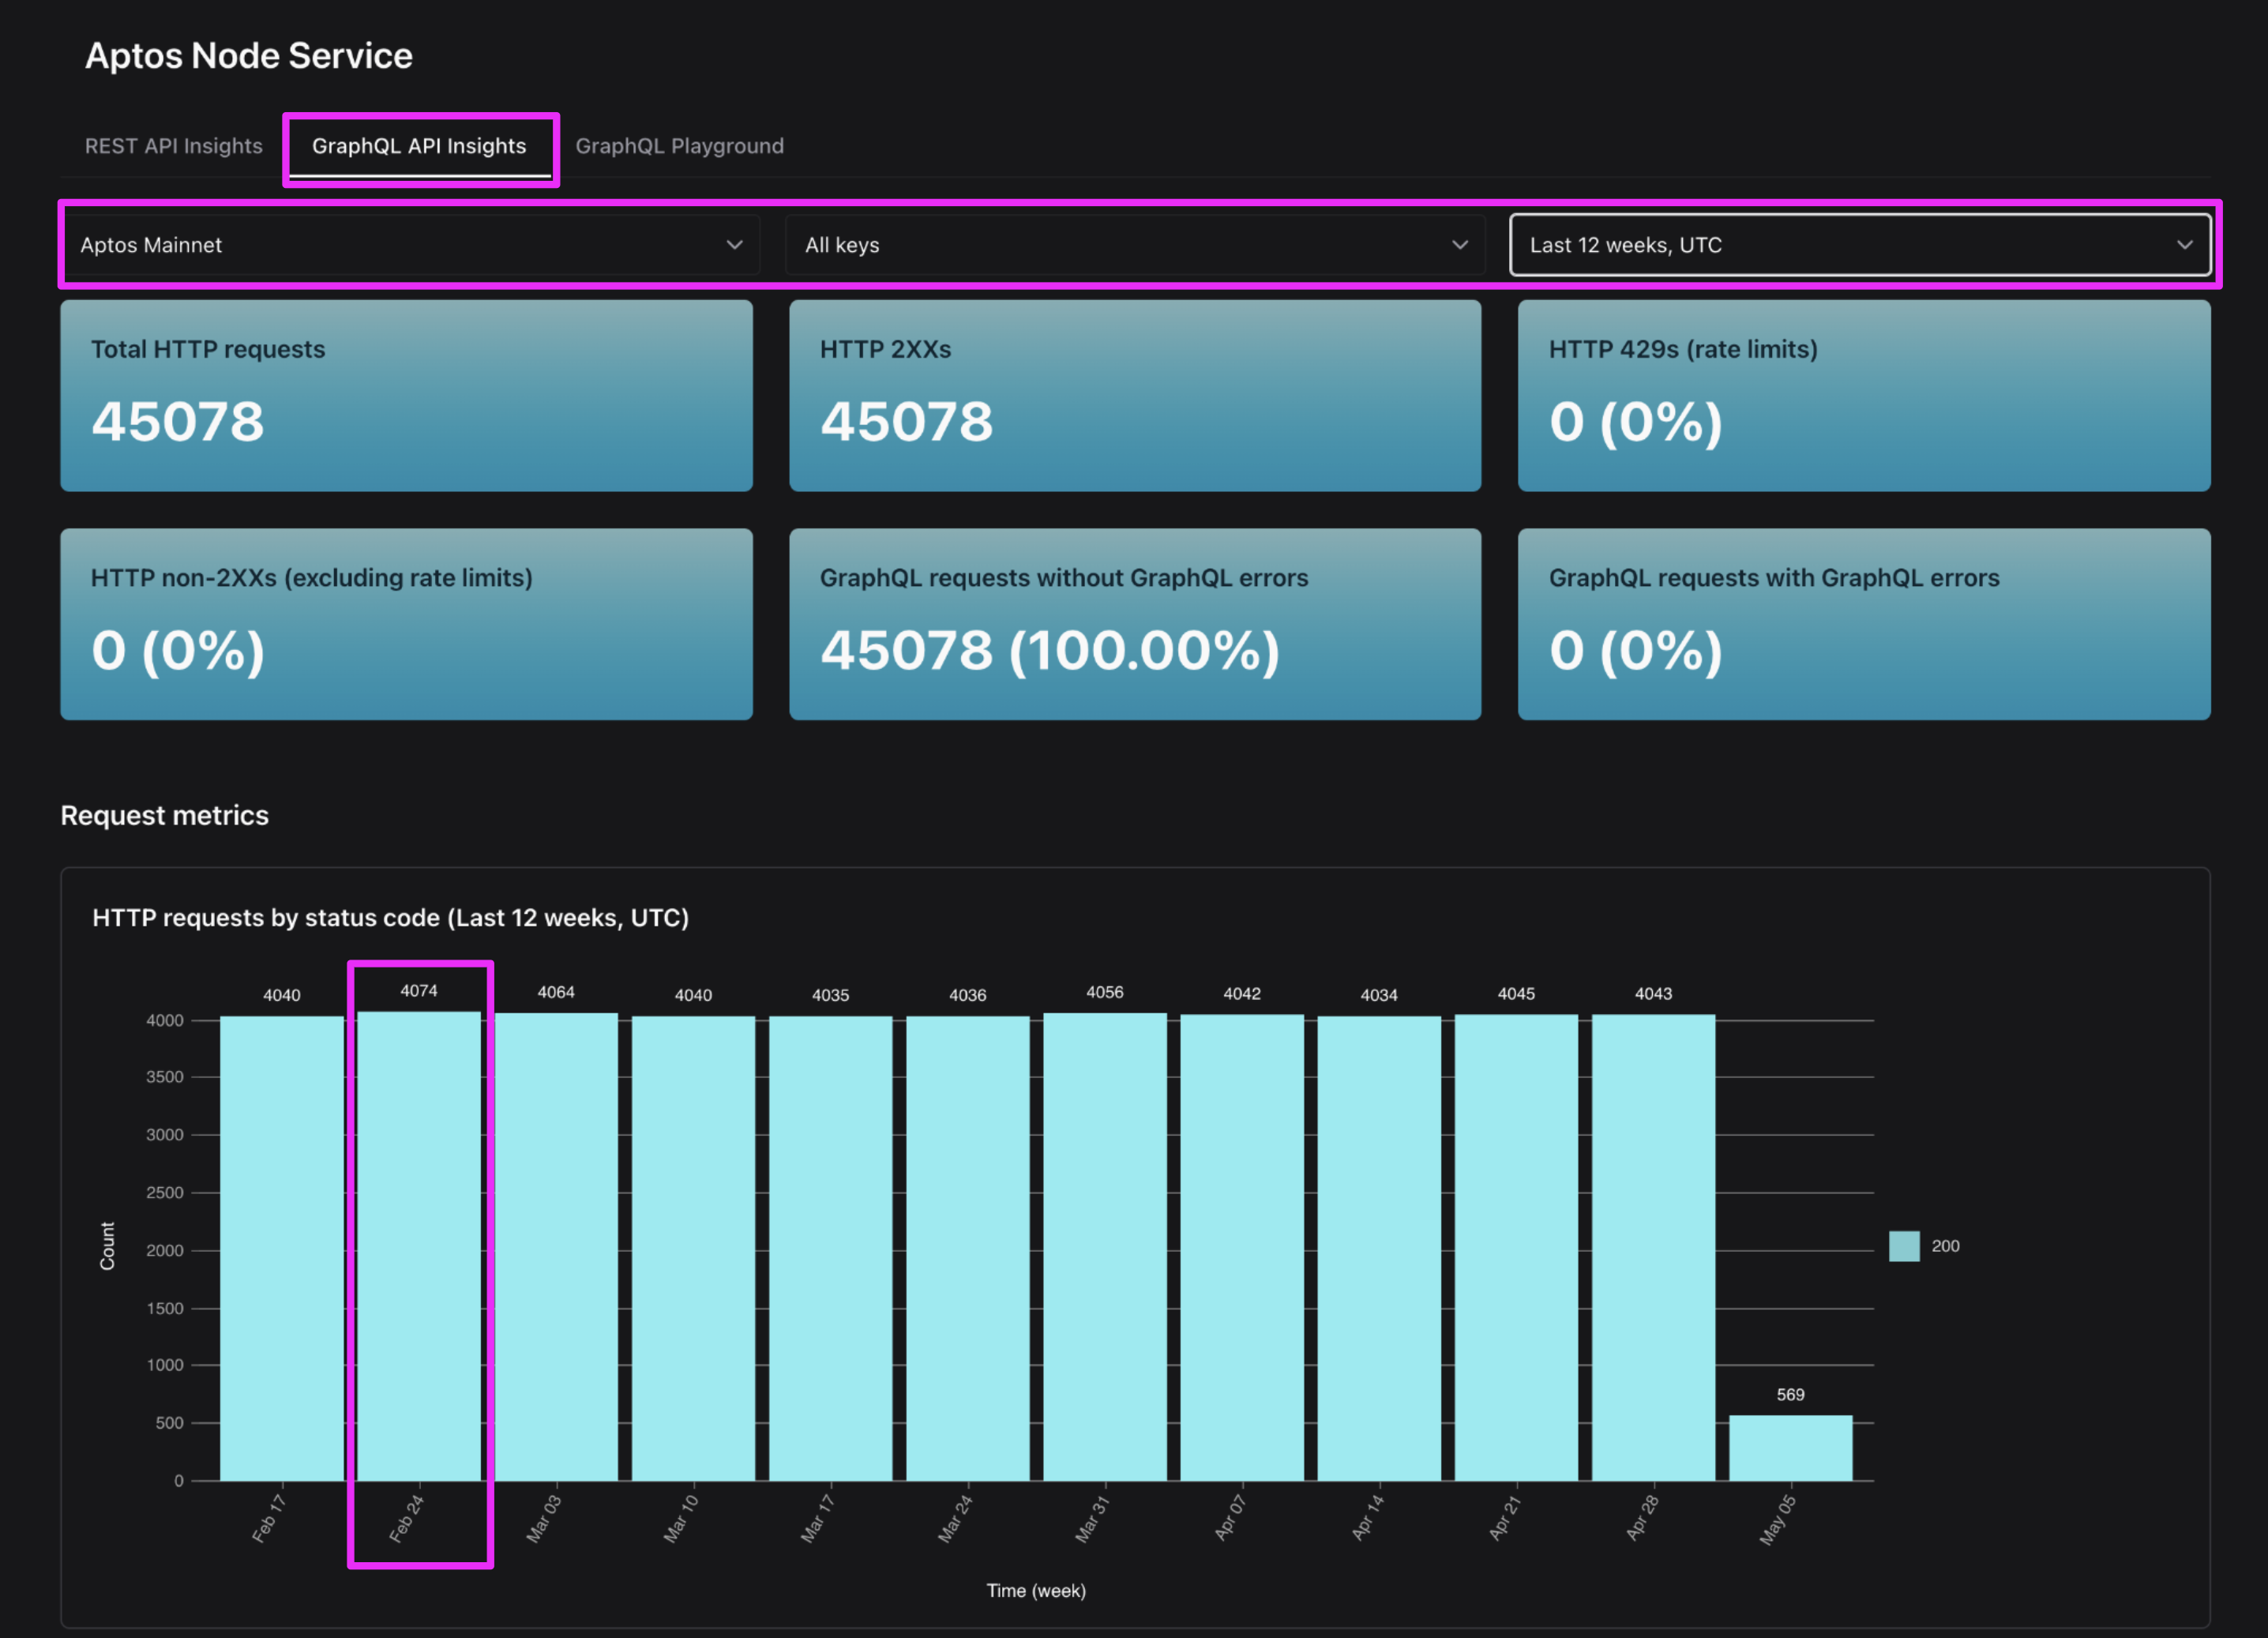This screenshot has width=2268, height=1638.
Task: Click the 200 status legend color swatch
Action: [x=1903, y=1246]
